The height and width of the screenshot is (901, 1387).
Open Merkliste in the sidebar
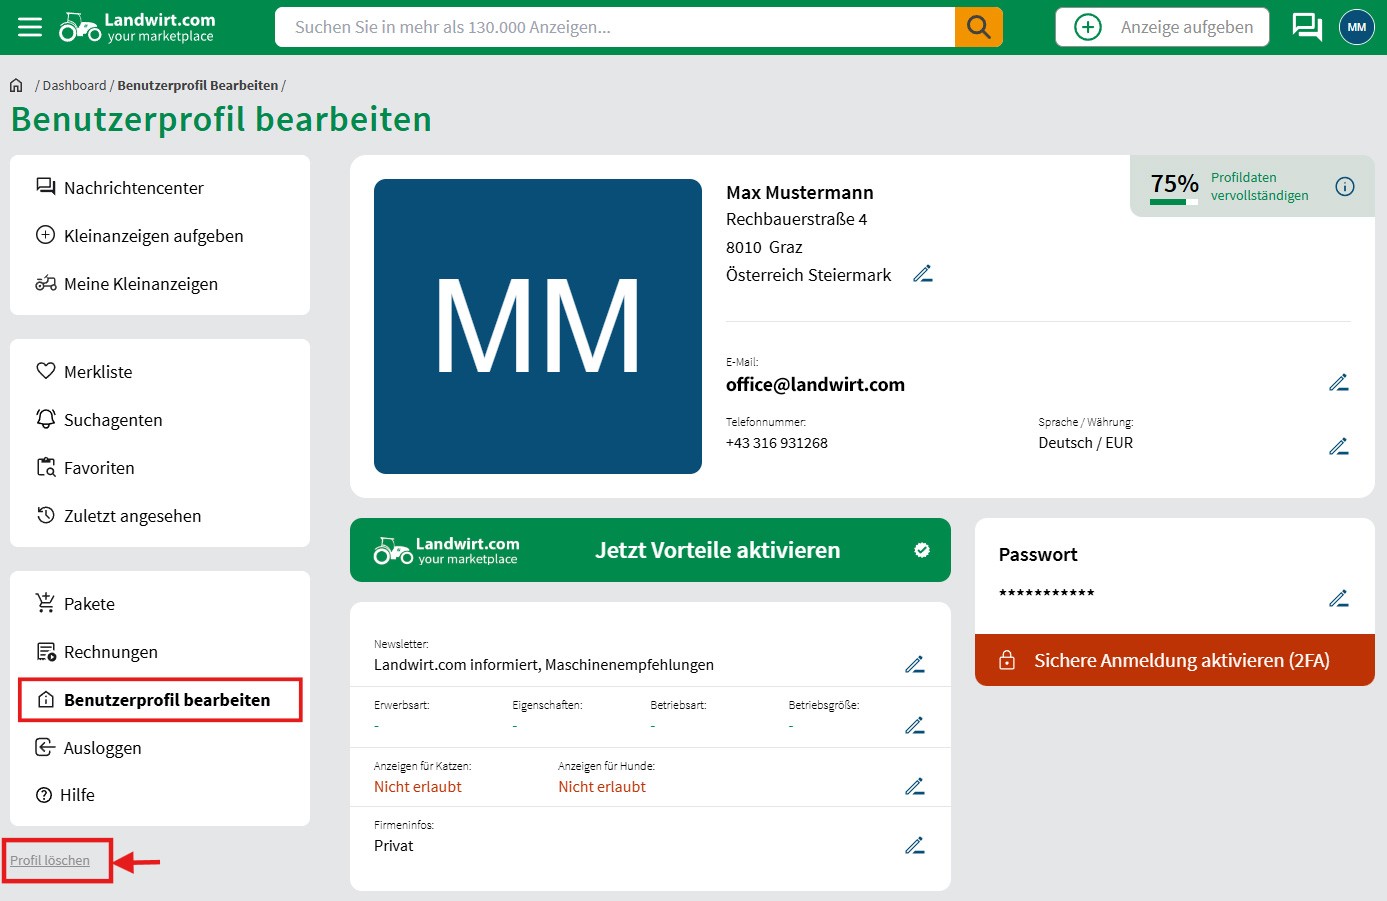(98, 372)
